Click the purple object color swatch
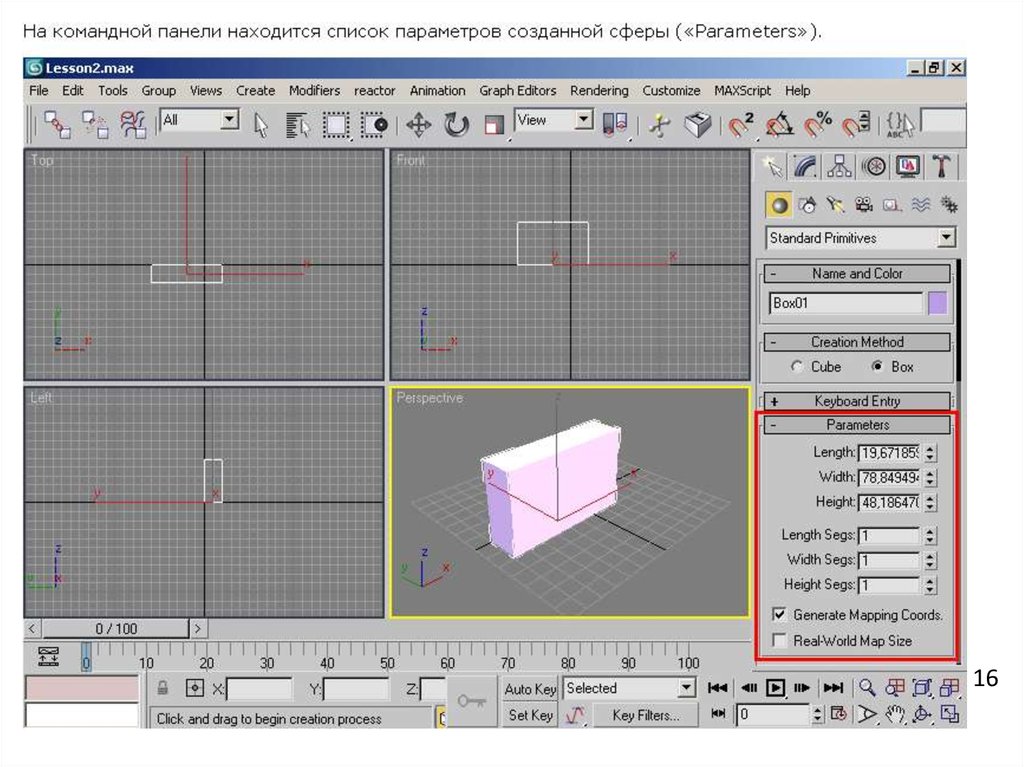Viewport: 1024px width, 767px height. click(x=937, y=303)
